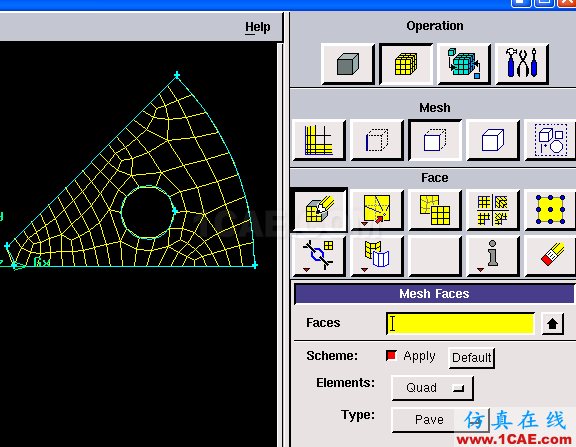Toggle the Scheme Apply checkbox

click(x=391, y=356)
